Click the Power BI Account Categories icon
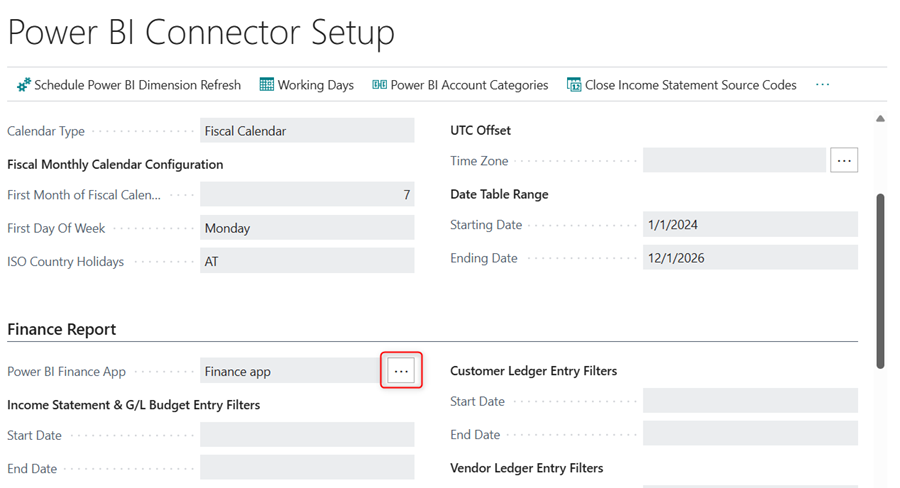Screen dimensions: 900x488 point(379,85)
